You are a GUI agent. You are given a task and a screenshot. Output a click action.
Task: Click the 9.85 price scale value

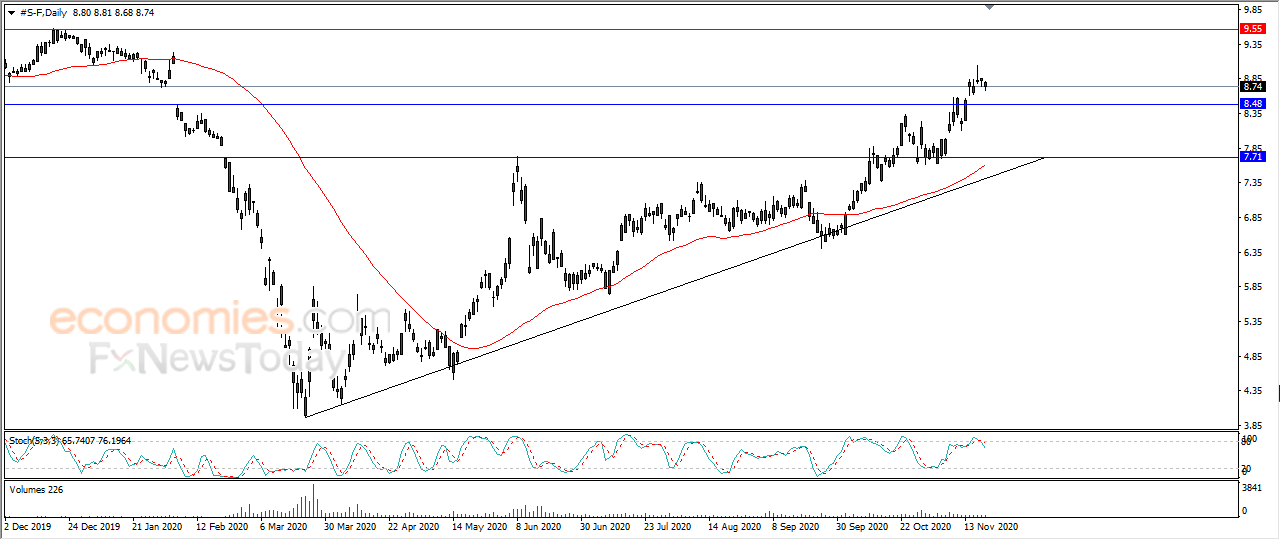point(1252,10)
